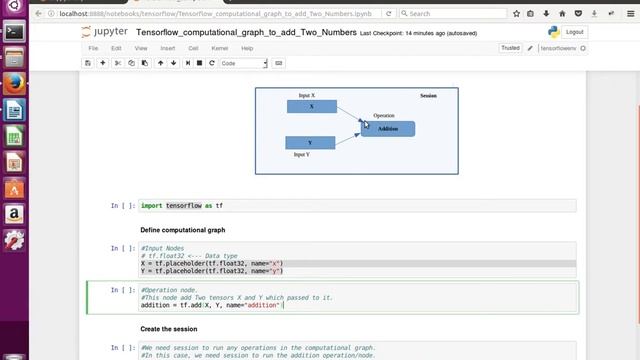This screenshot has width=640, height=360.
Task: Interrupt the kernel with stop icon
Action: pyautogui.click(x=199, y=63)
